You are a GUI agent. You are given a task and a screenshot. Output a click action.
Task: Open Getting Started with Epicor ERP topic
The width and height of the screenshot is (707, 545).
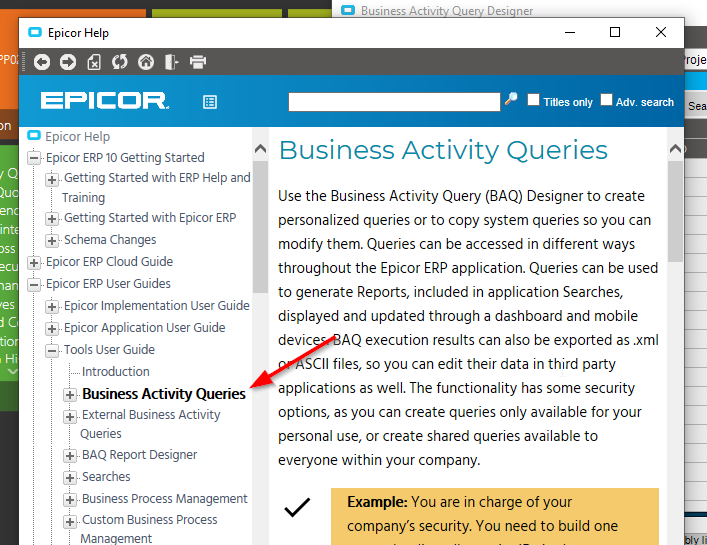pyautogui.click(x=150, y=218)
